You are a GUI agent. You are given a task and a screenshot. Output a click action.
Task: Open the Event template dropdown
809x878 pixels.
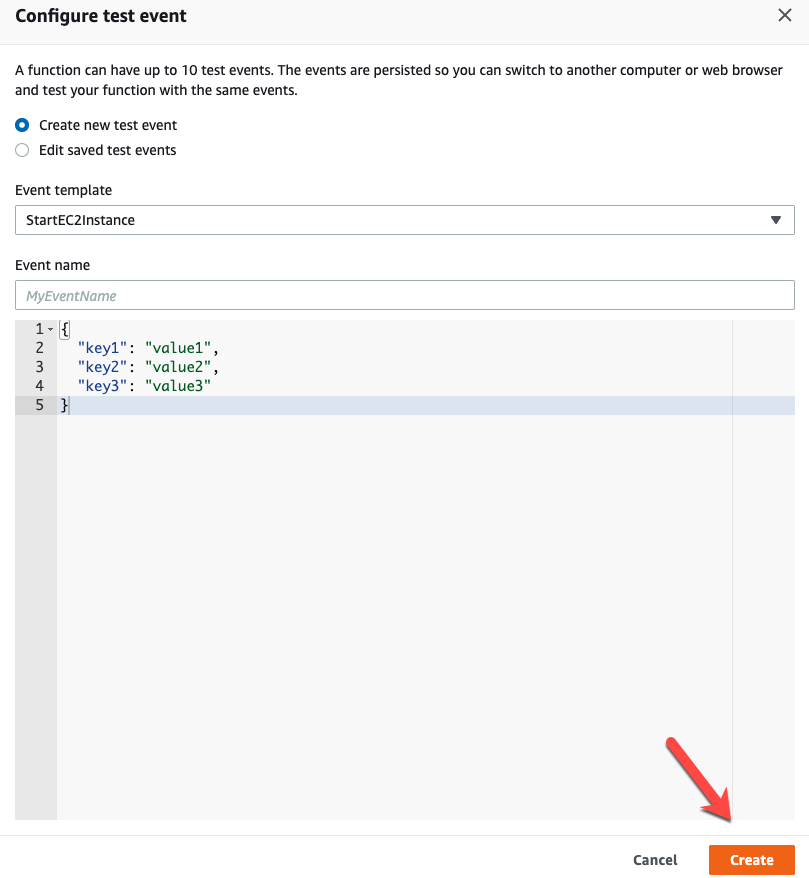click(x=405, y=220)
